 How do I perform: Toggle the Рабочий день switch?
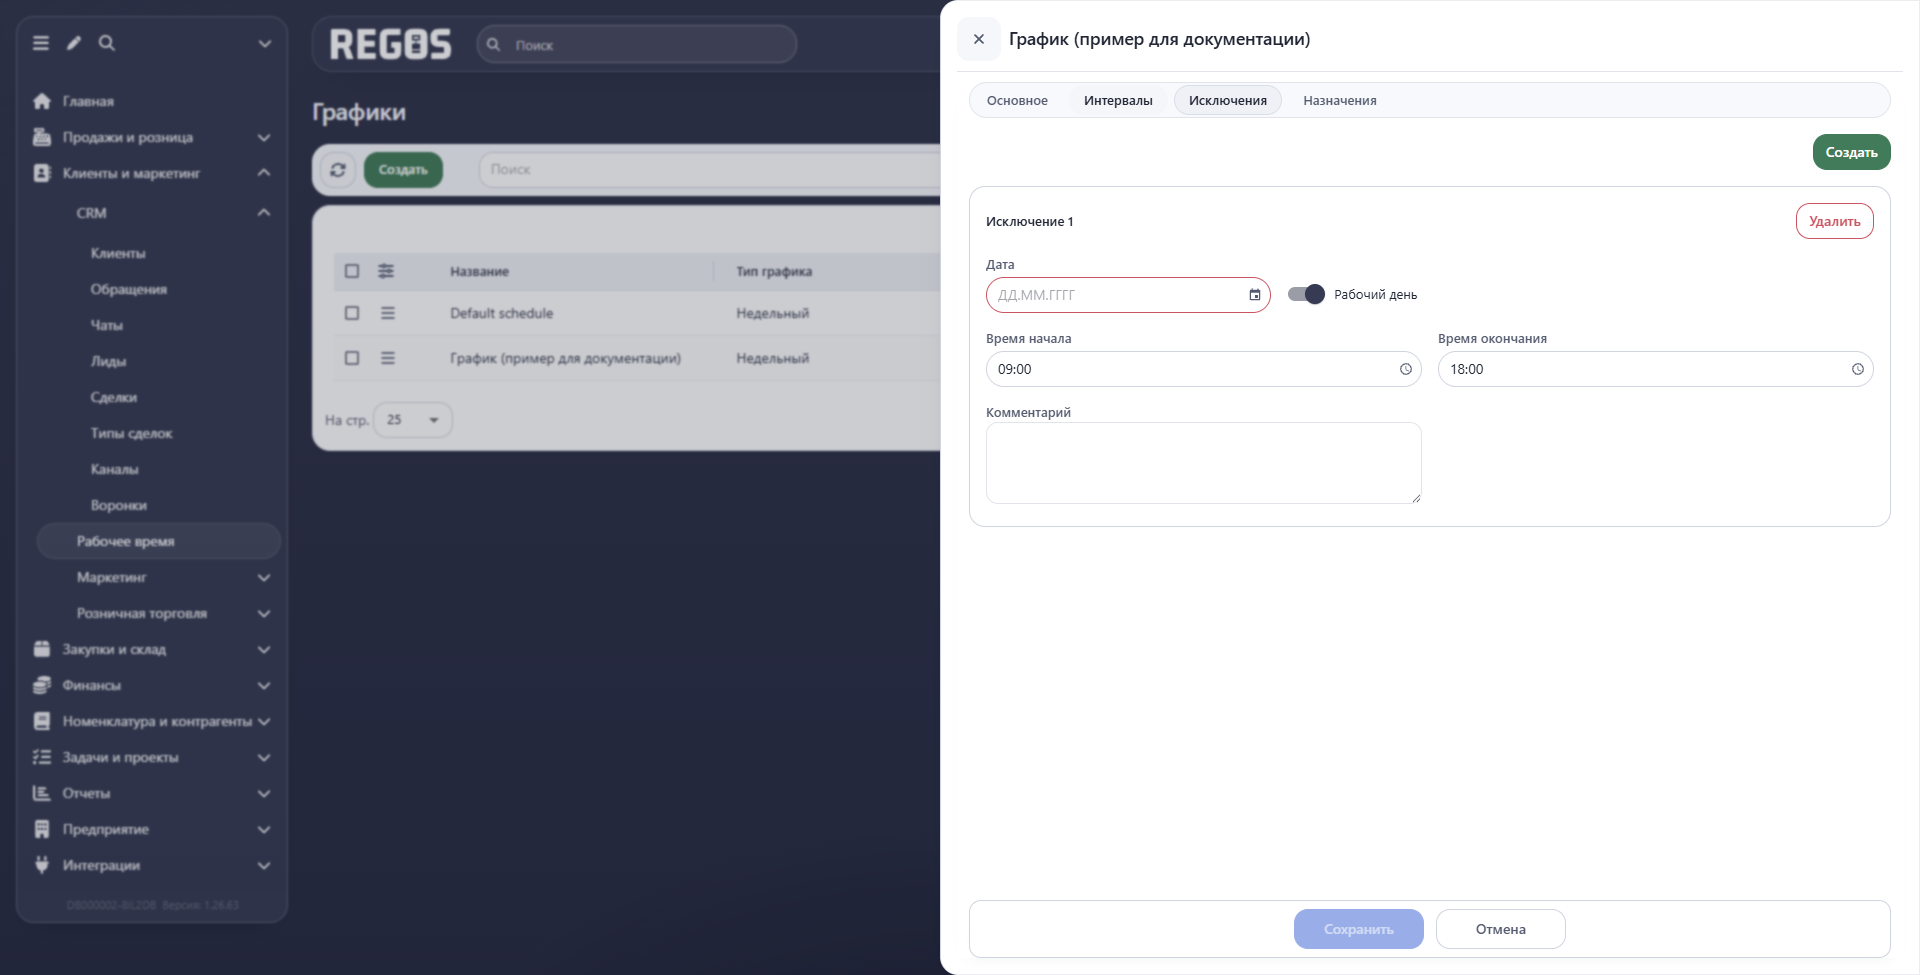(x=1306, y=294)
